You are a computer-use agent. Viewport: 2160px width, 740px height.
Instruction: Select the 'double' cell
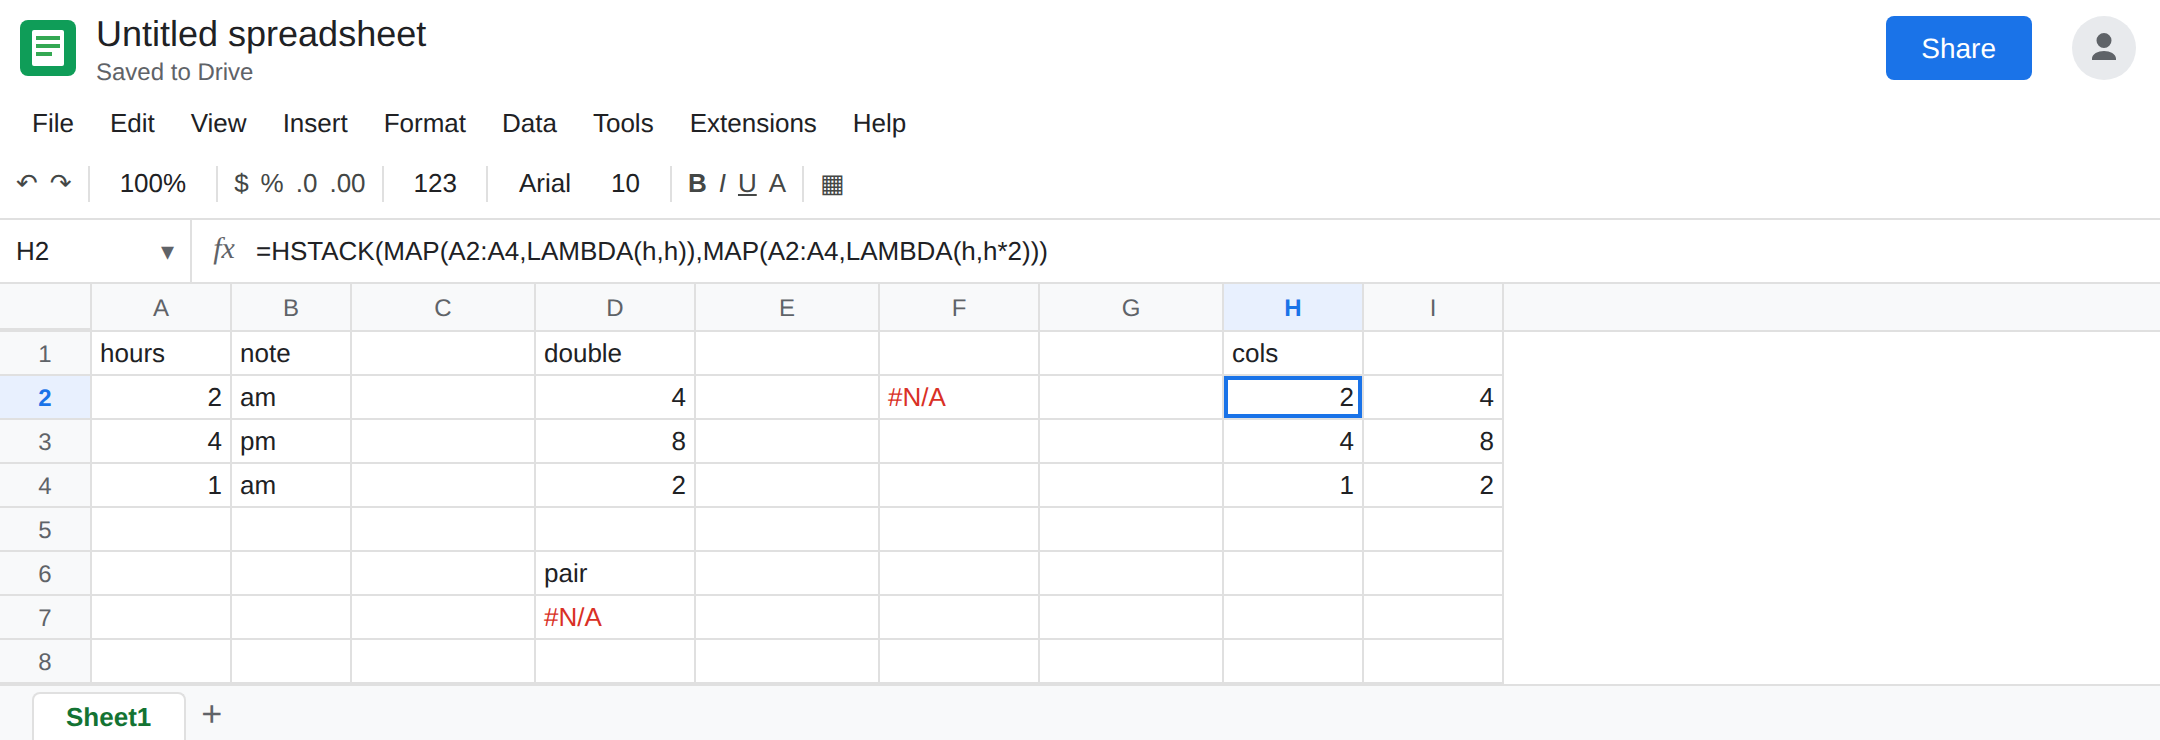pos(615,354)
